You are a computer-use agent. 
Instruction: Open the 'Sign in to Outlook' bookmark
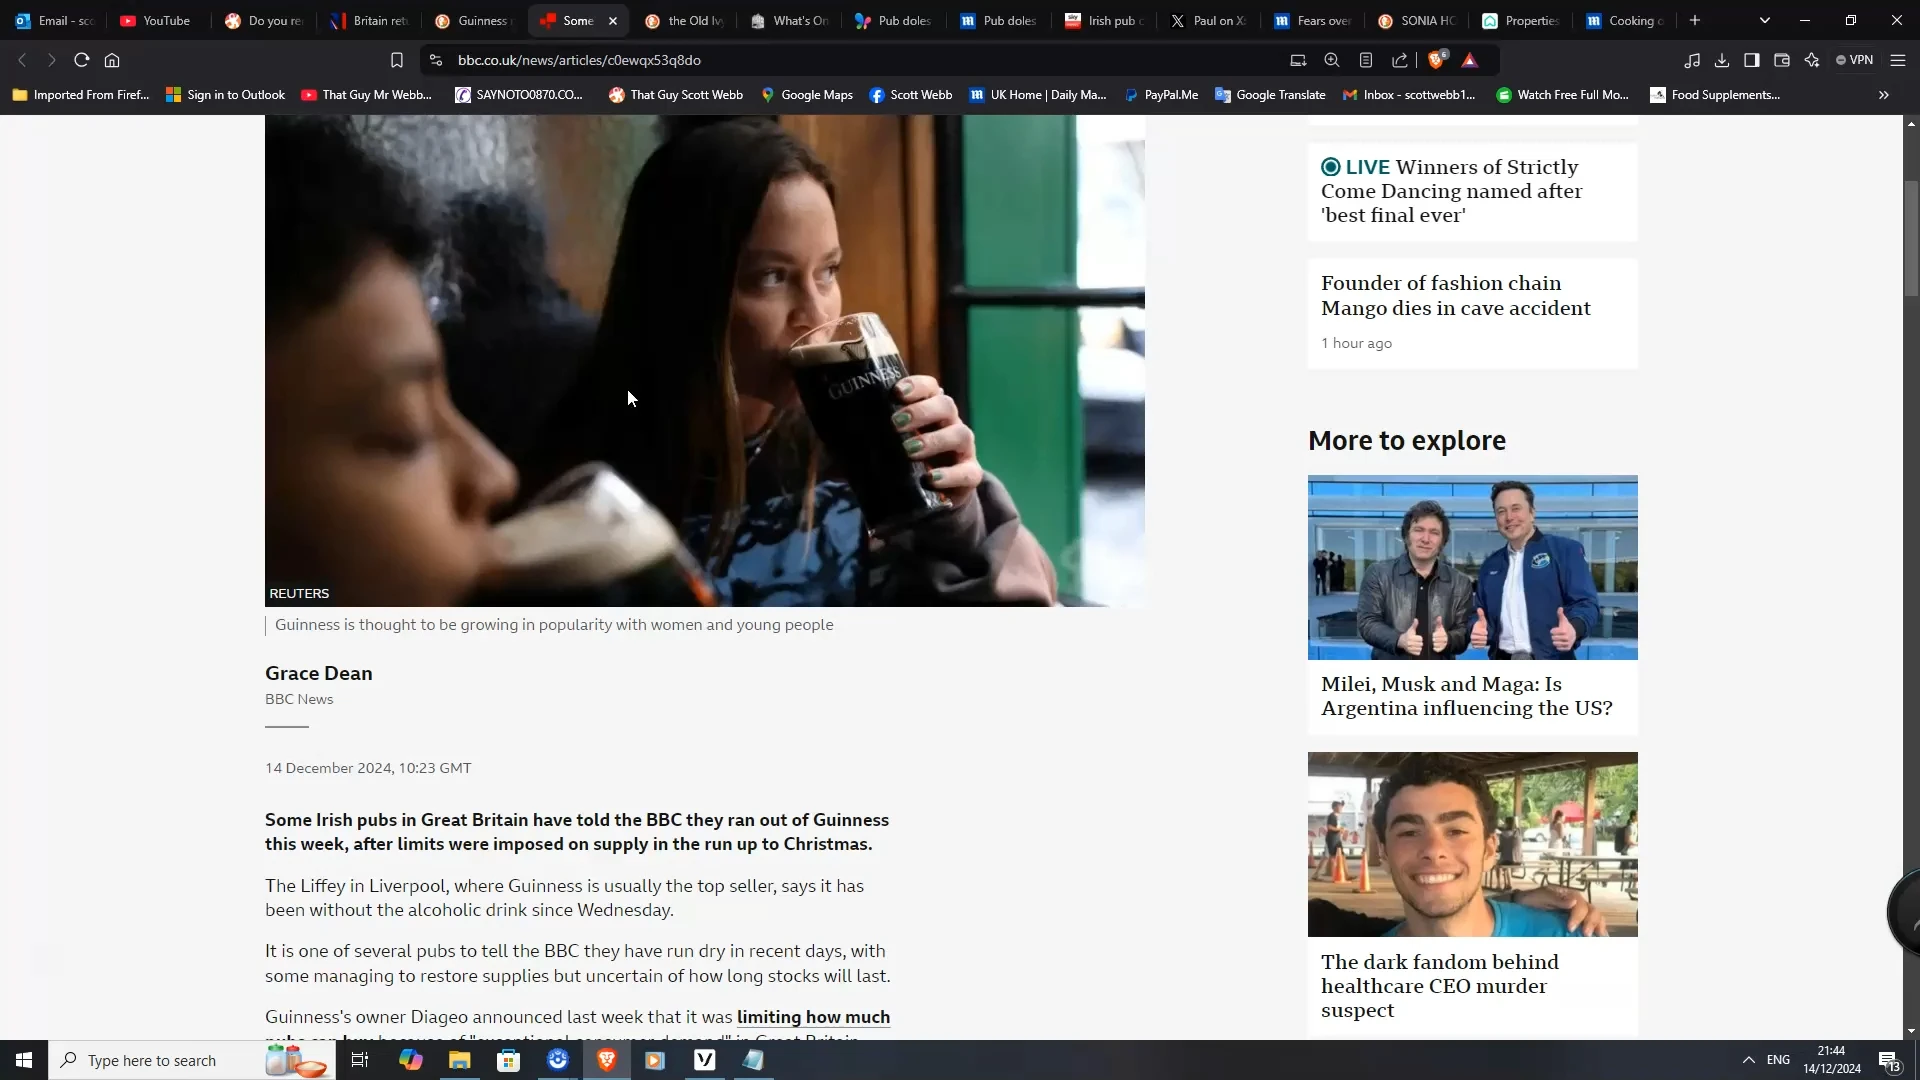point(226,95)
